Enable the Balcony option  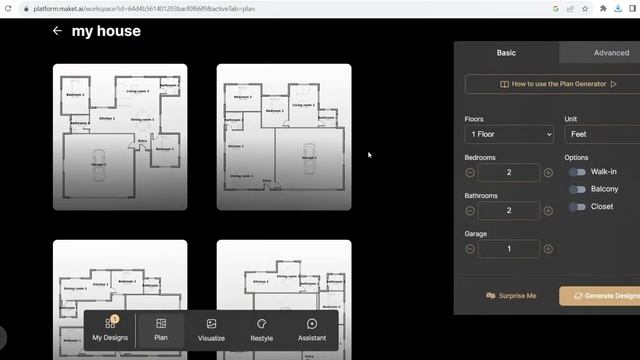click(x=577, y=189)
